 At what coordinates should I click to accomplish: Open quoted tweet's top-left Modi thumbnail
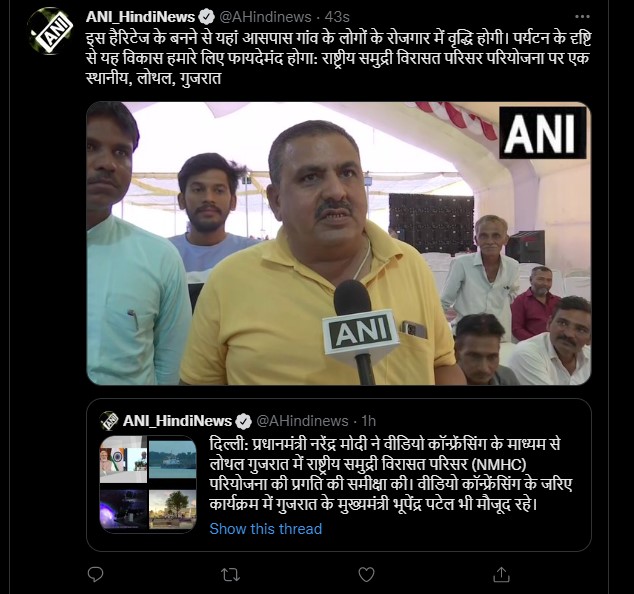tap(123, 459)
